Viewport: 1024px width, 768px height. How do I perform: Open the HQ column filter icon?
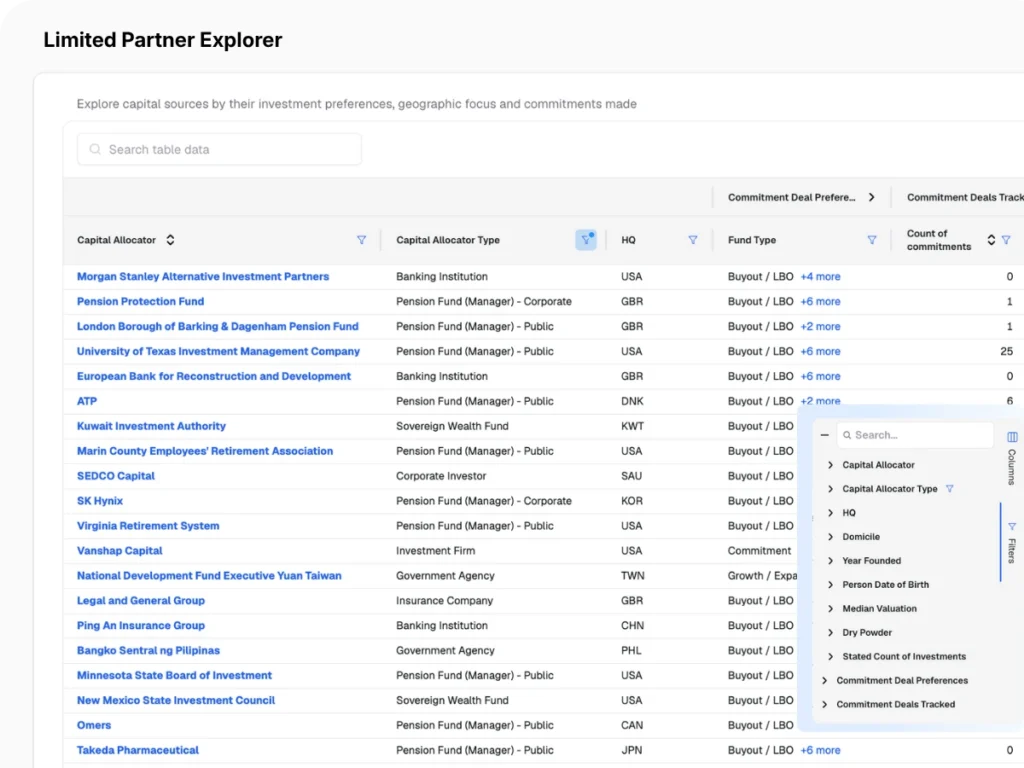(x=693, y=240)
